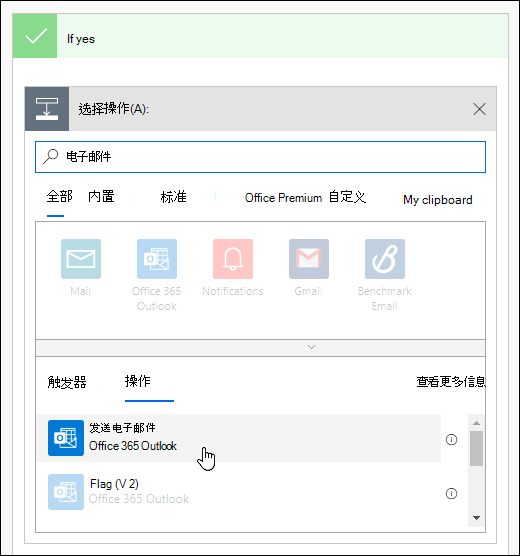This screenshot has height=556, width=520.
Task: Open the 标准 tab
Action: pyautogui.click(x=173, y=197)
